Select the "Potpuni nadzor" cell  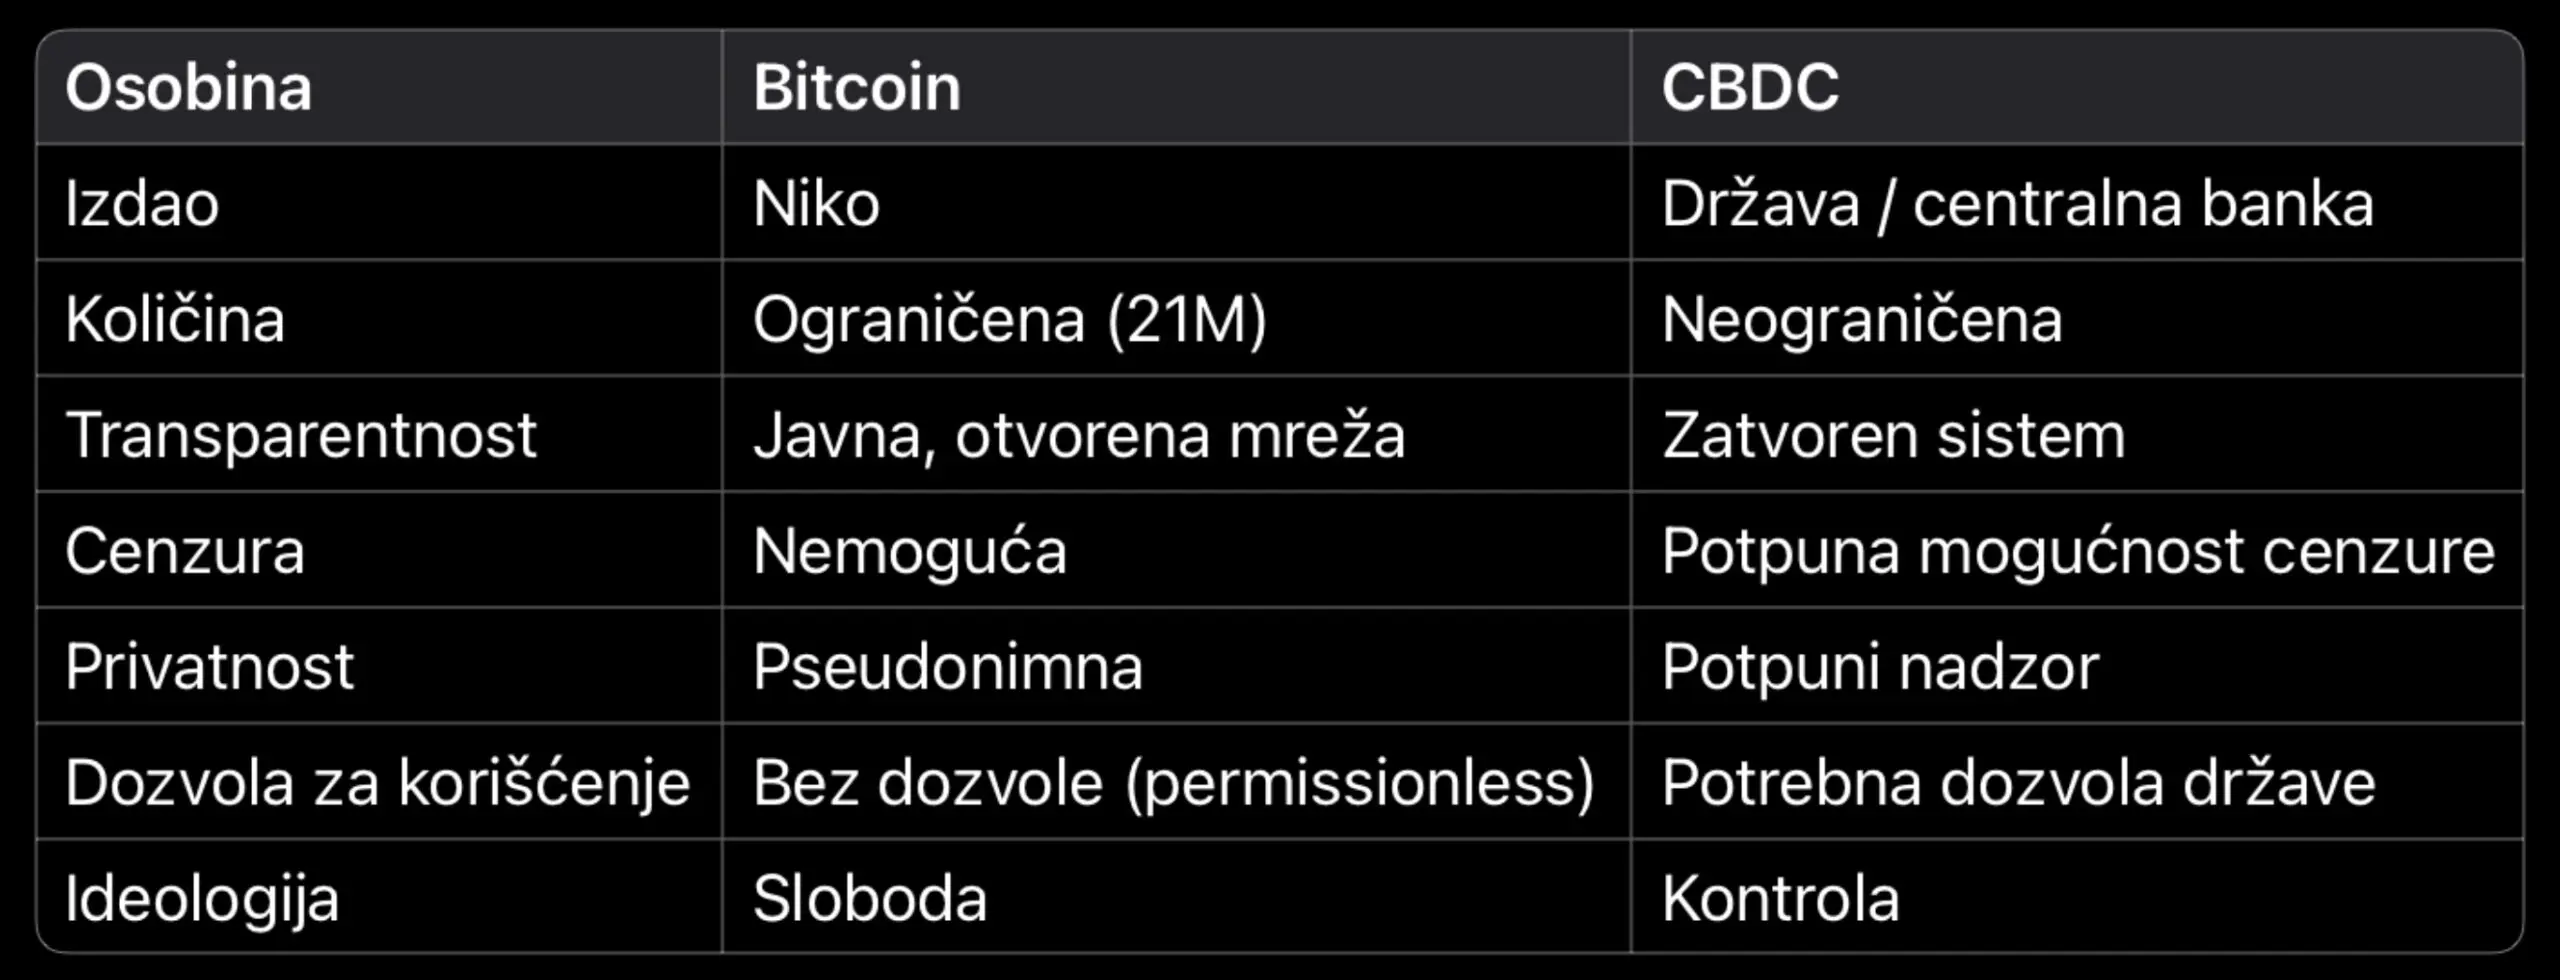coord(1880,667)
